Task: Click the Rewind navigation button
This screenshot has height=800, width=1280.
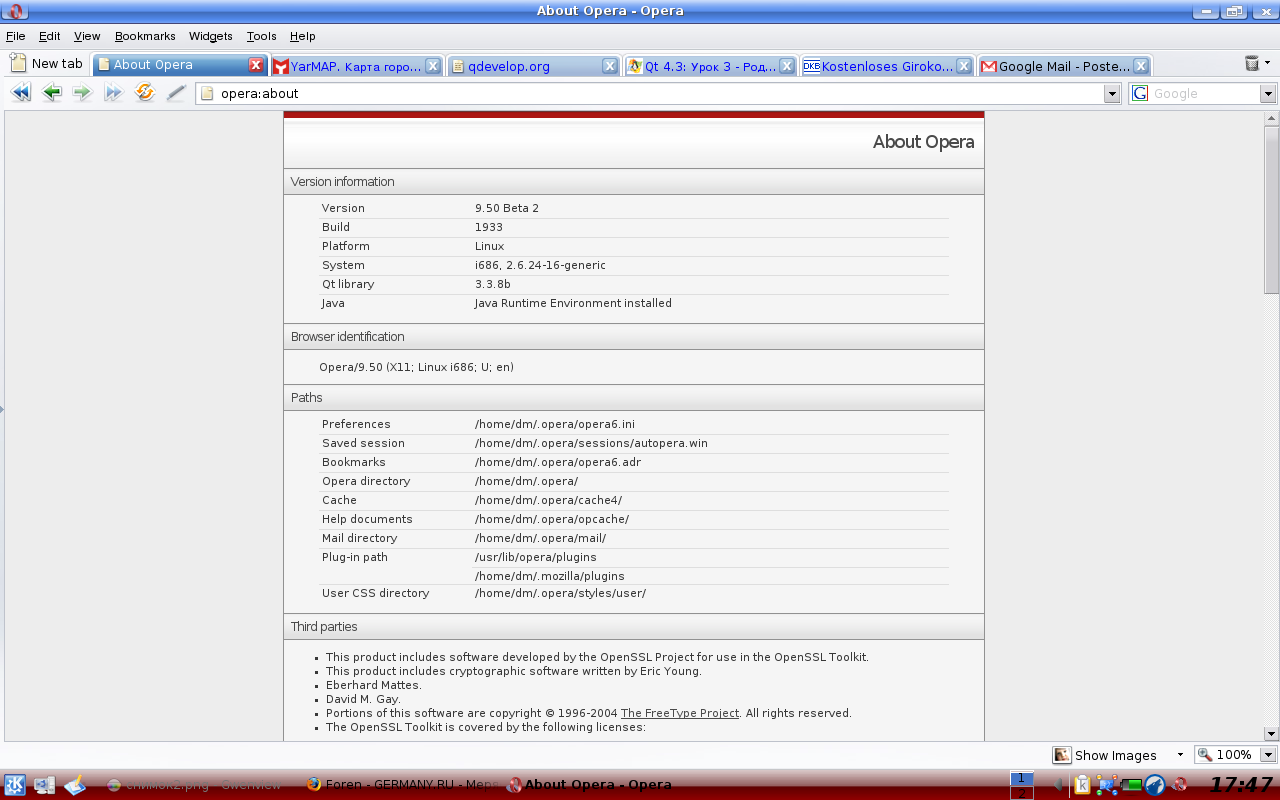Action: click(x=20, y=93)
